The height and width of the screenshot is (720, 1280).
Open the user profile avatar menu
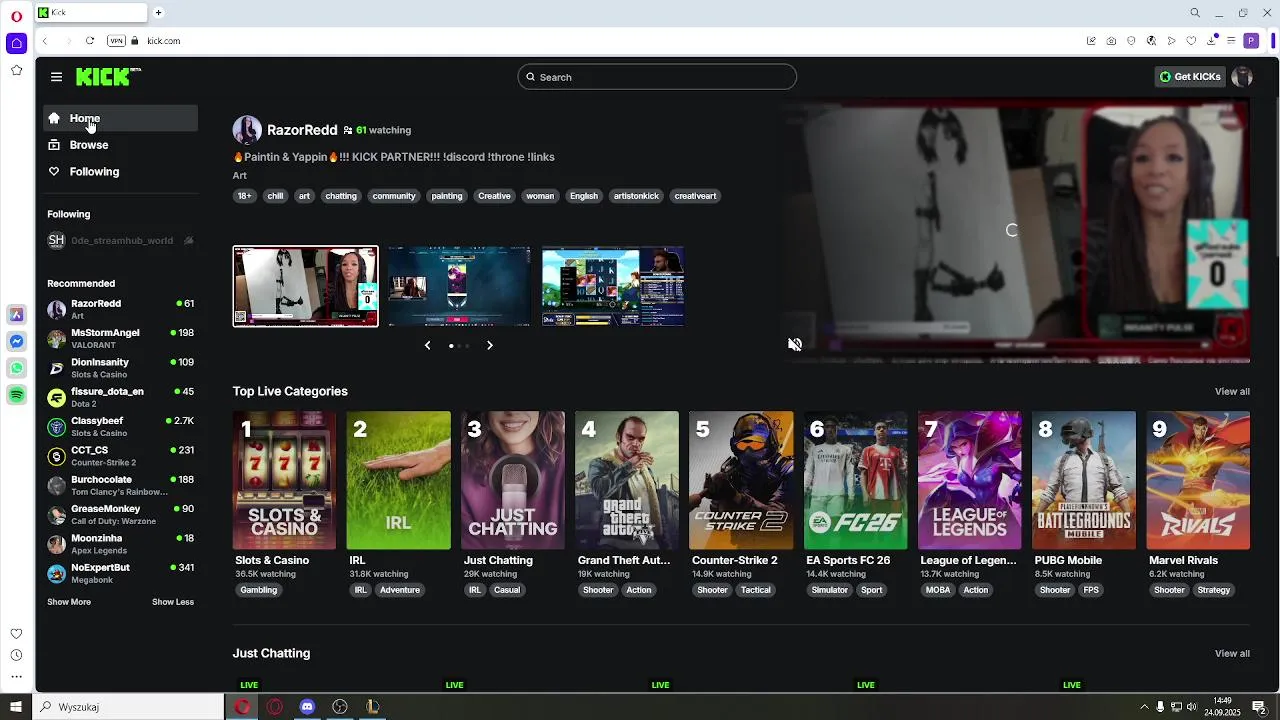(x=1242, y=77)
